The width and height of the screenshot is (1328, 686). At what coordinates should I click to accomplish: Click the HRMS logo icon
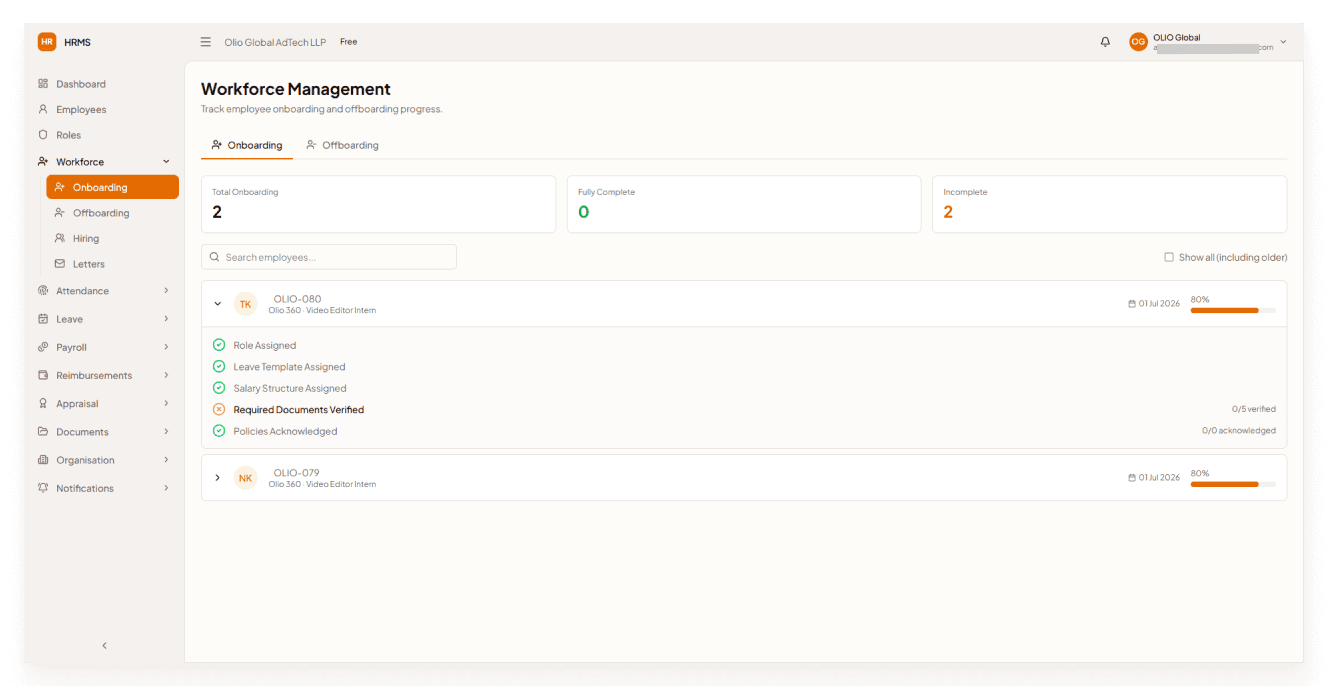(47, 42)
